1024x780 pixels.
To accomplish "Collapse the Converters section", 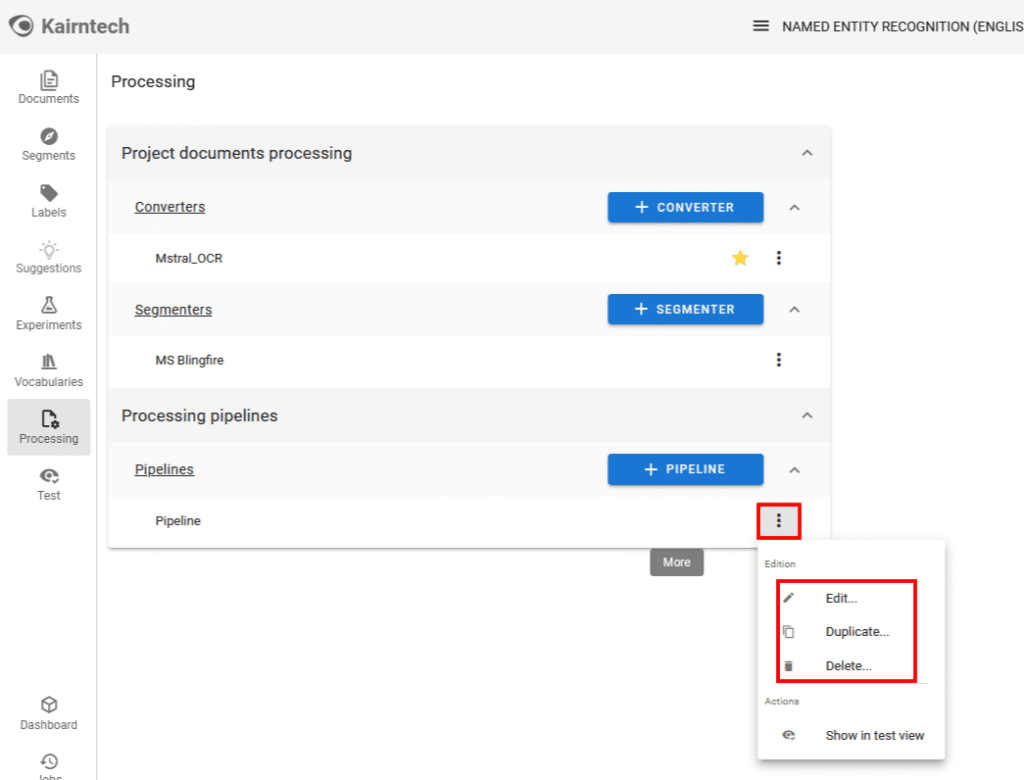I will (795, 207).
